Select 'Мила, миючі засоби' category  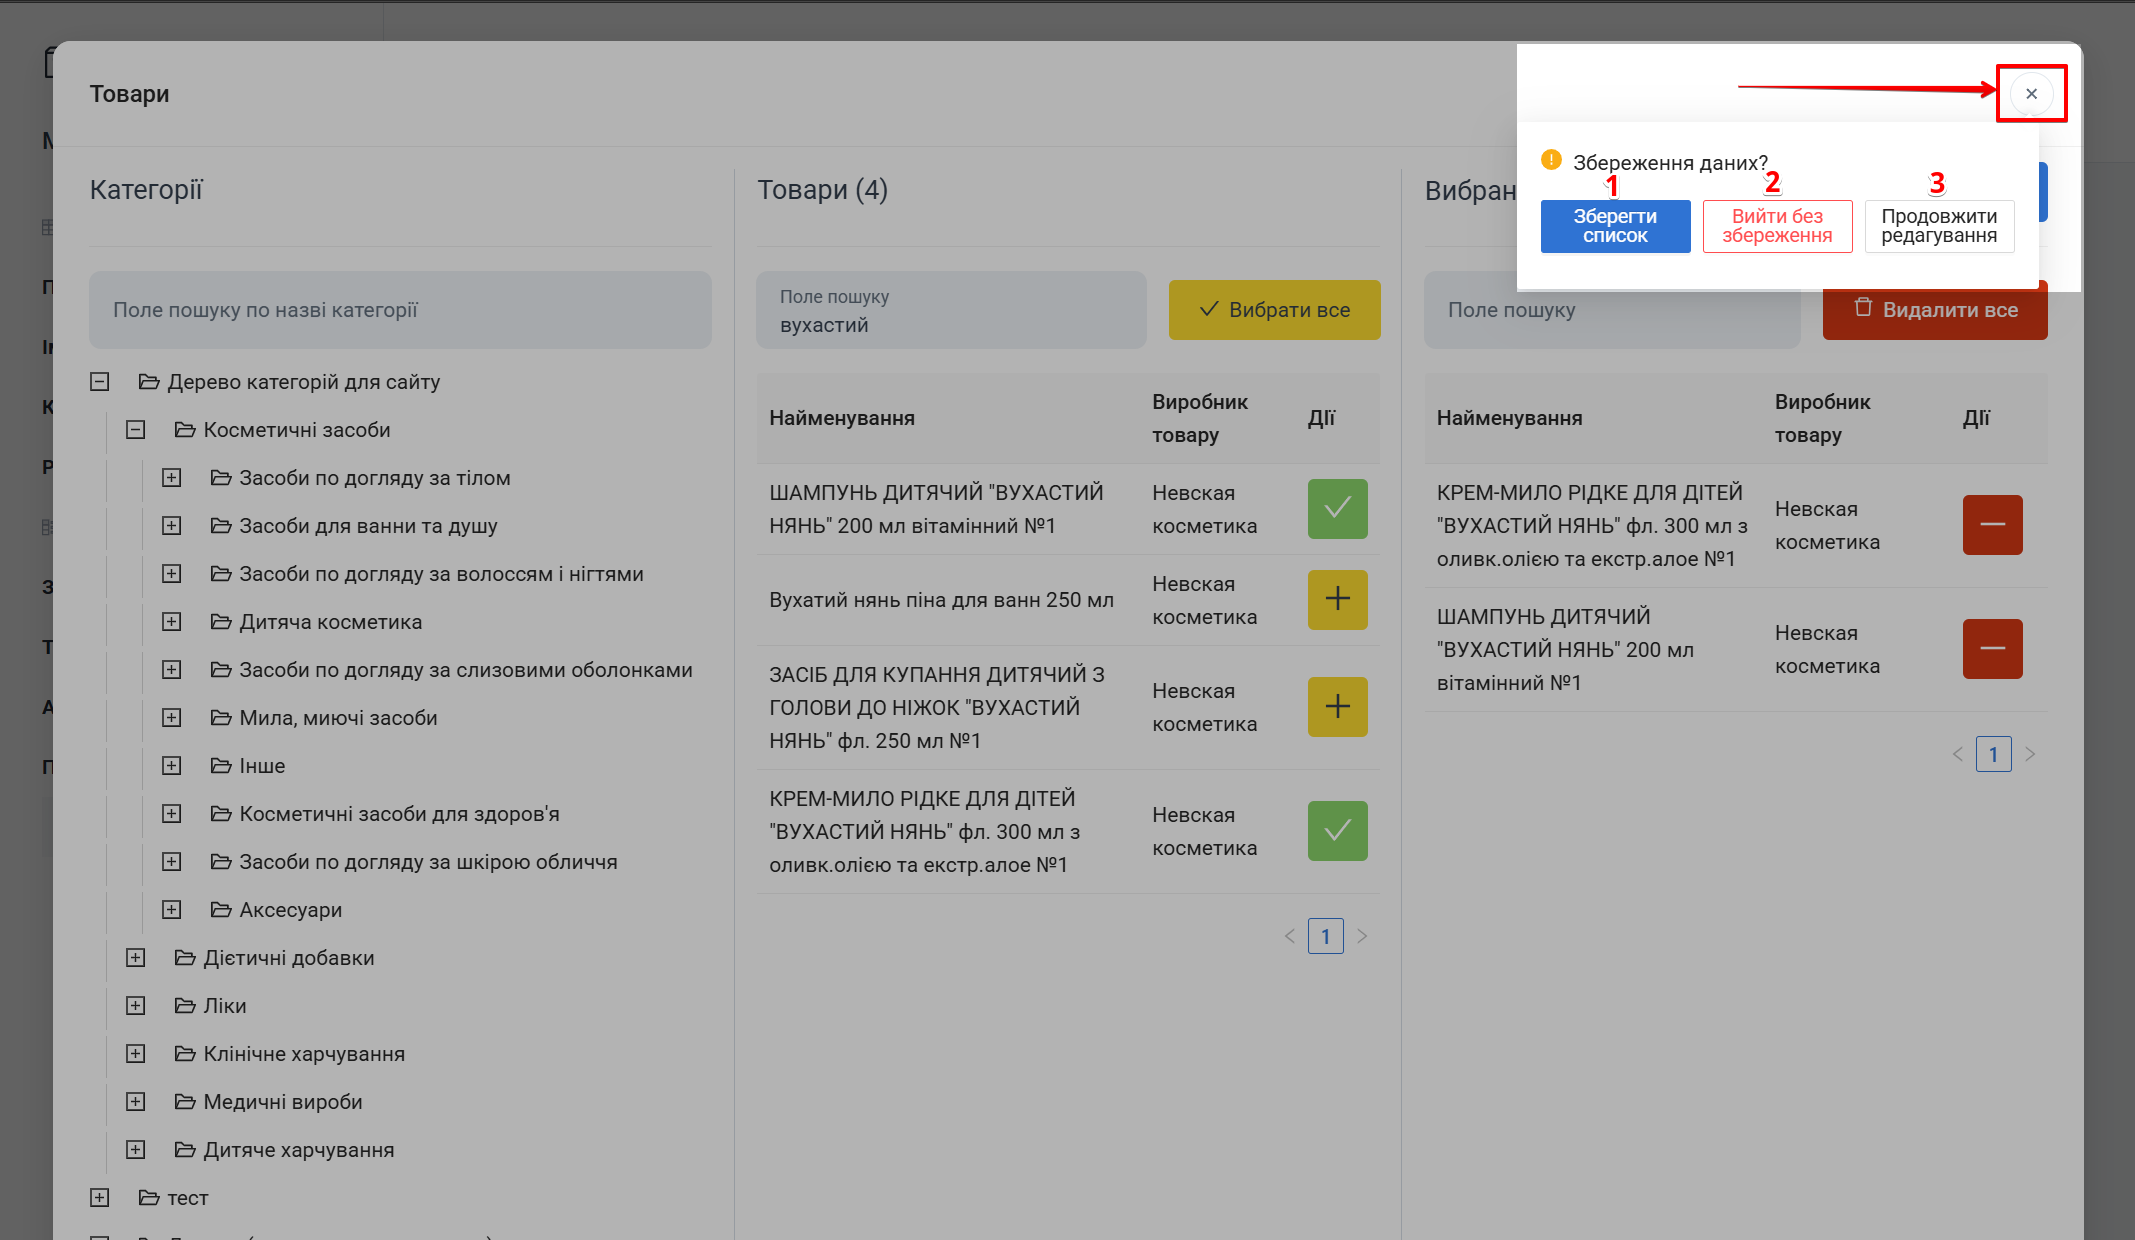point(338,718)
